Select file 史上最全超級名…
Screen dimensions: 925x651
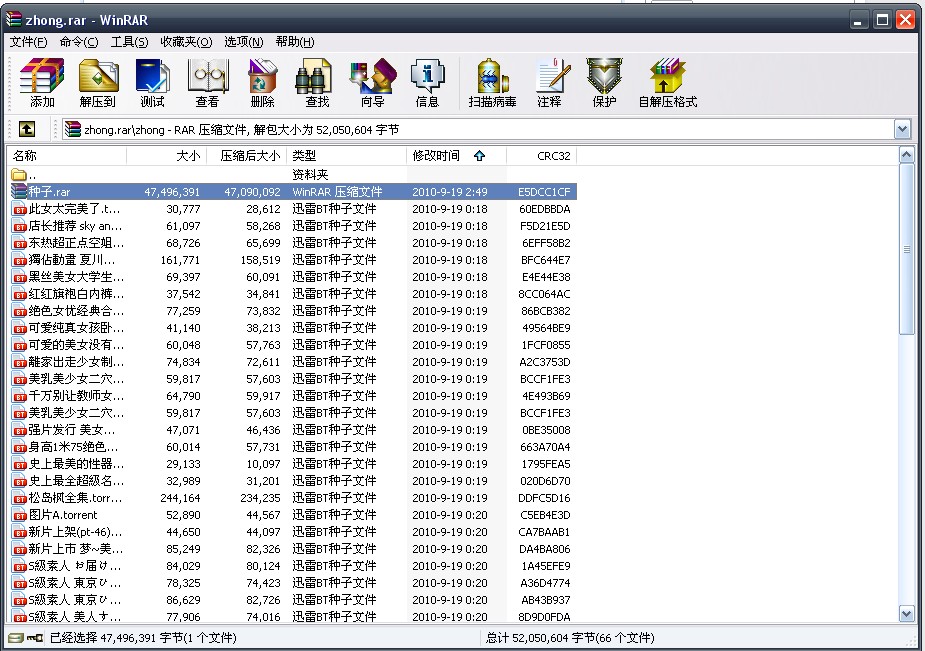[77, 481]
